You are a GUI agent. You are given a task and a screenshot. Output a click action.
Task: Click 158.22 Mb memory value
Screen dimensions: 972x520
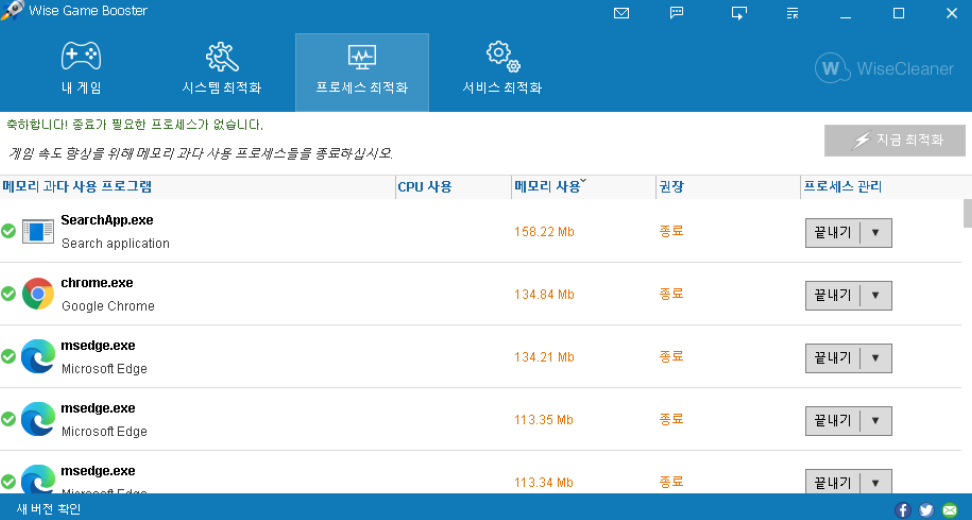544,232
